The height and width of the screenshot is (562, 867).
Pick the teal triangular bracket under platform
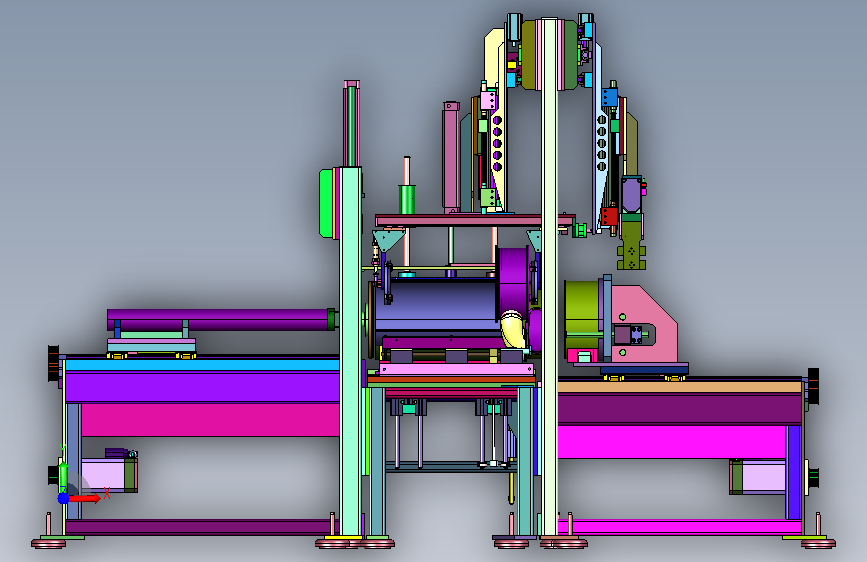[x=389, y=241]
